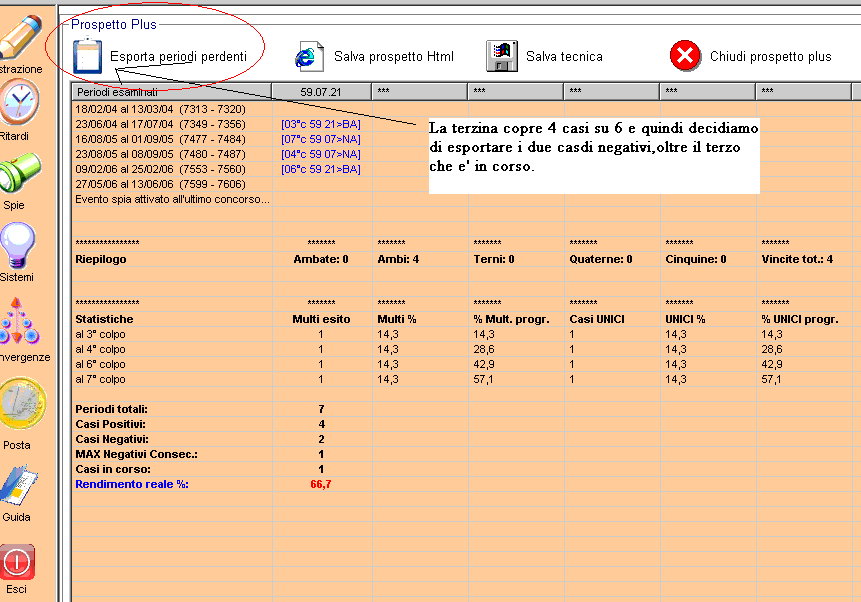The image size is (861, 602).
Task: Click the 'UNICI %' statistics heading
Action: pos(685,319)
